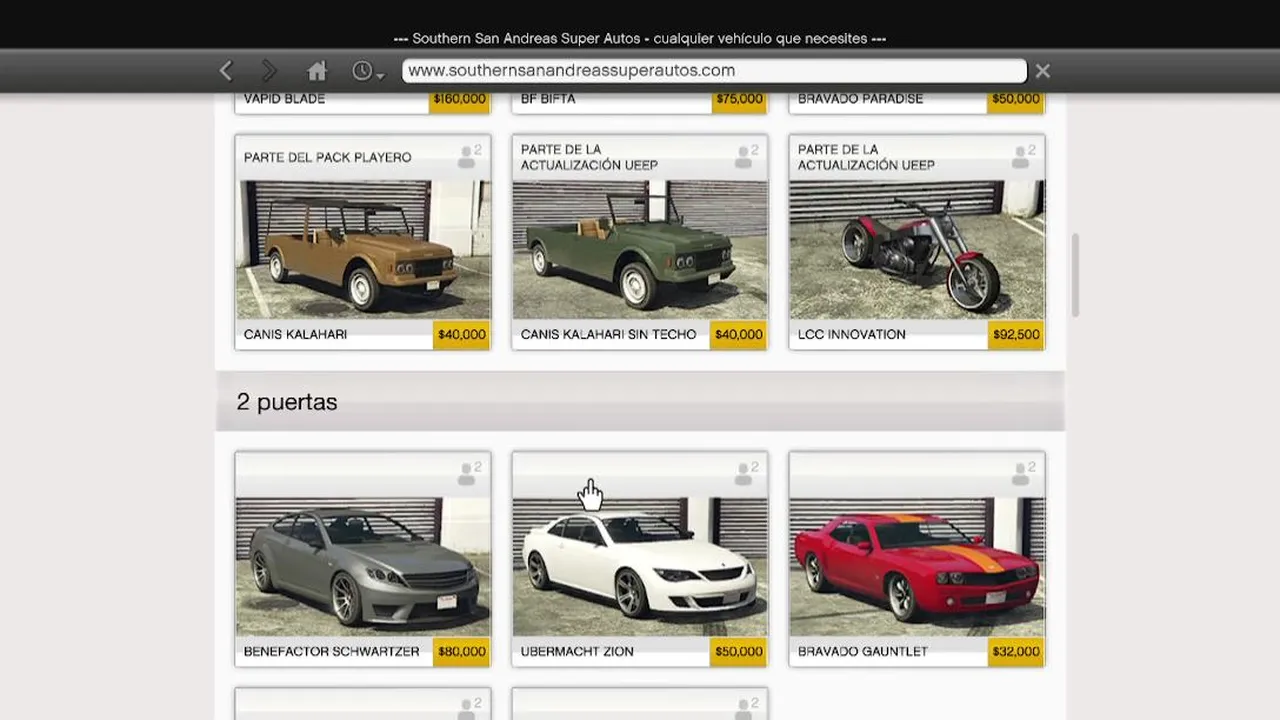Viewport: 1280px width, 720px height.
Task: Click seat-count icon on LCC Innovation card
Action: (x=1023, y=157)
